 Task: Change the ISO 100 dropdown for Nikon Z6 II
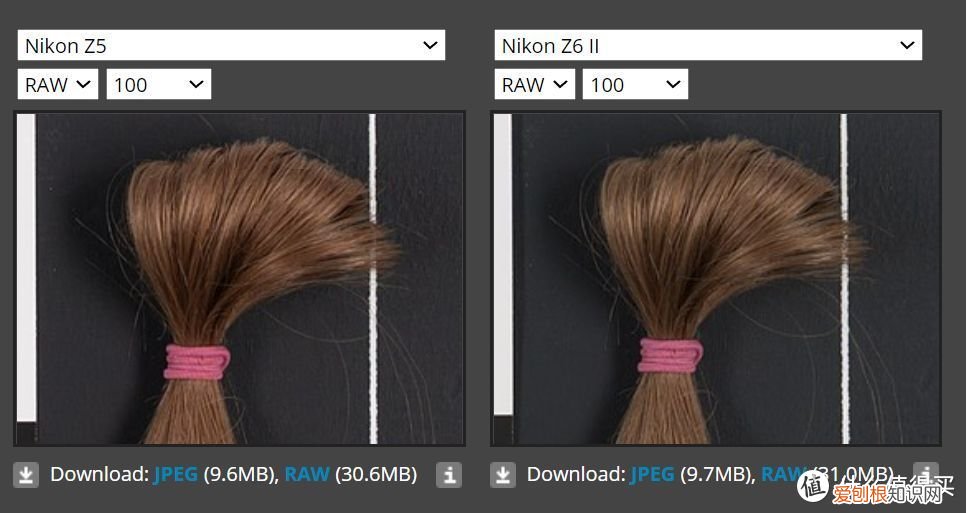[635, 84]
